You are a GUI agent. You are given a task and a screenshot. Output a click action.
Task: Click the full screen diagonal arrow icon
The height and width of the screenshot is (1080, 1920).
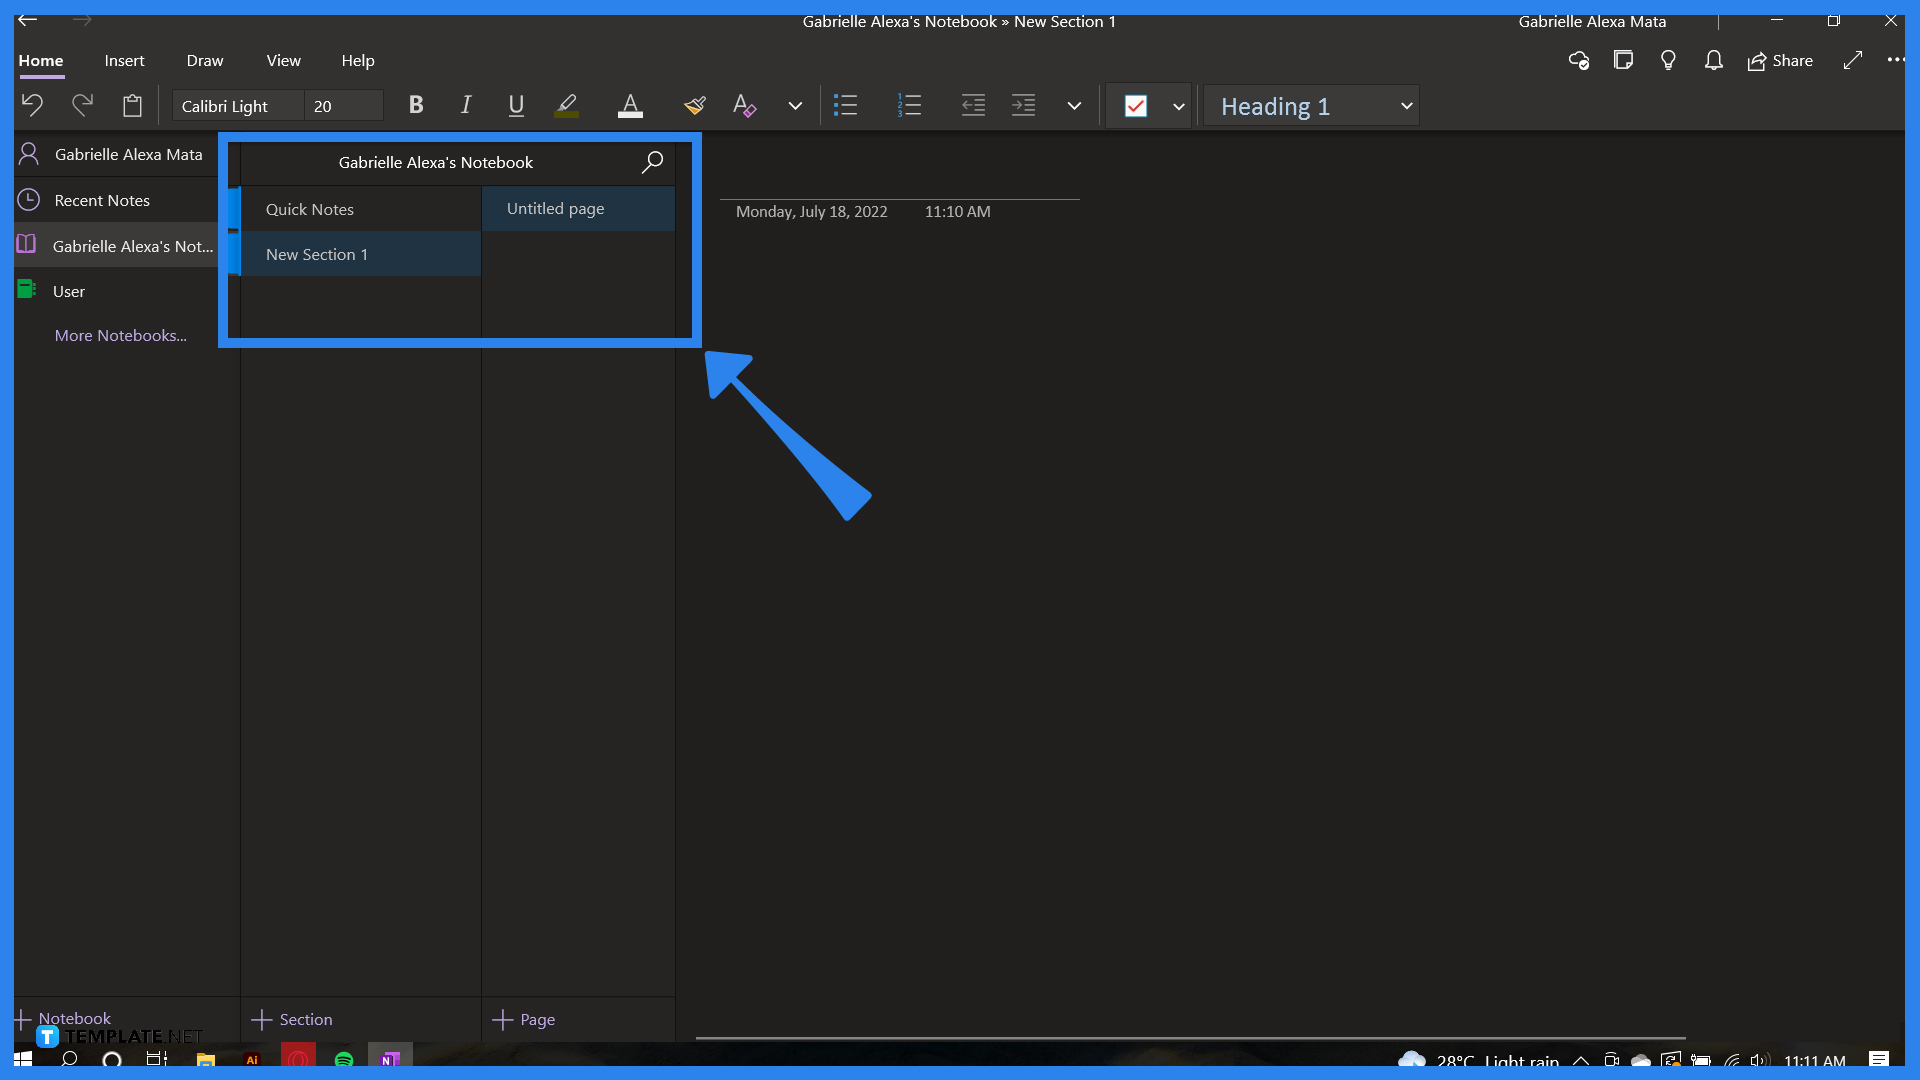(1853, 60)
